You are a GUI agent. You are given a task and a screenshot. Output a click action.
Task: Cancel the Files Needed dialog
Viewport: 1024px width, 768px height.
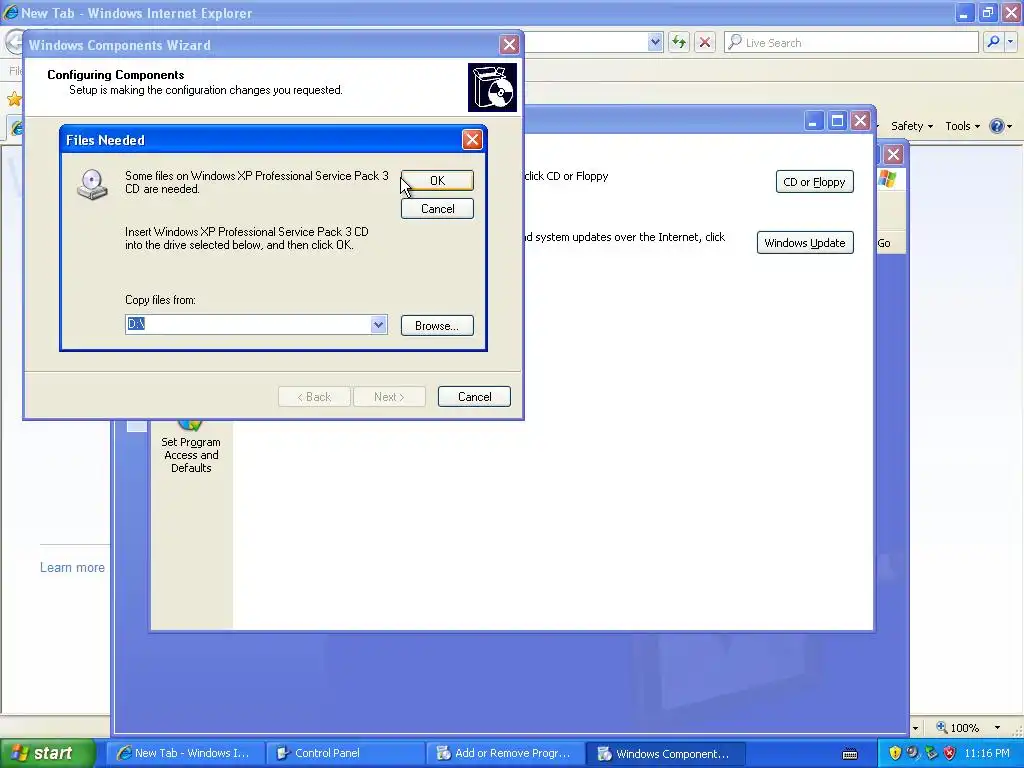click(x=437, y=209)
